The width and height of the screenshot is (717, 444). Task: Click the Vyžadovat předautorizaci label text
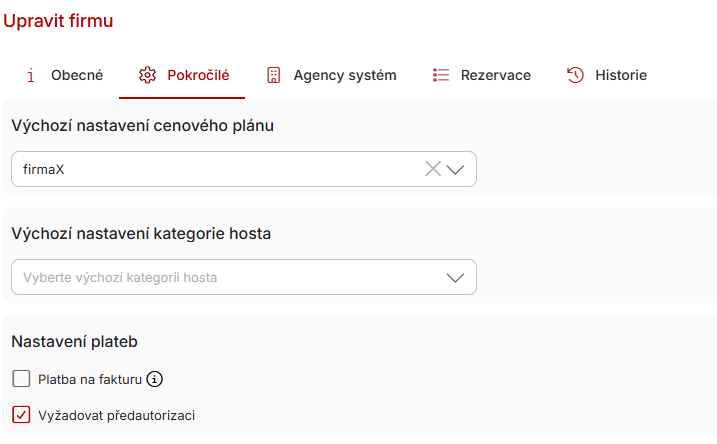(116, 414)
